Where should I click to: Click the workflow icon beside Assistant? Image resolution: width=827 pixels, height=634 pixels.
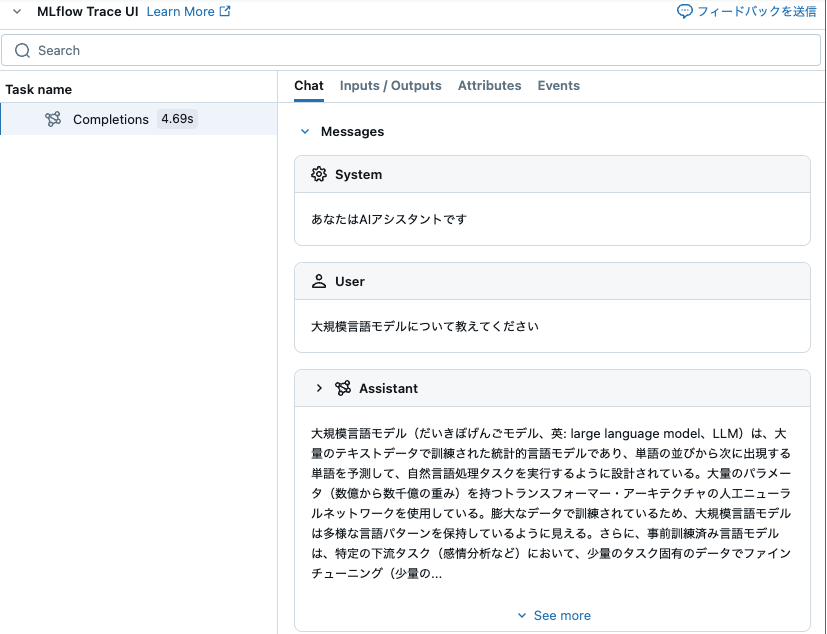pos(341,388)
